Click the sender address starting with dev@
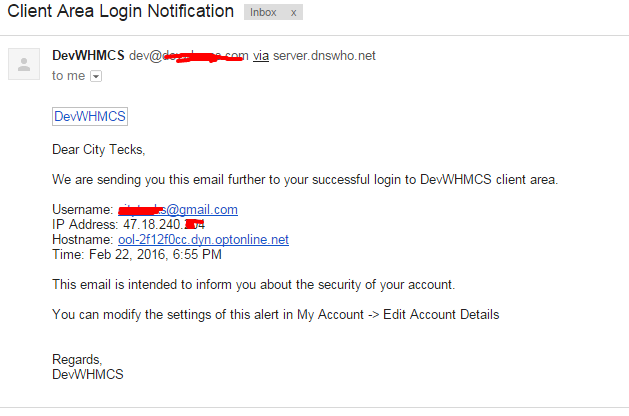Image resolution: width=629 pixels, height=416 pixels. pos(189,56)
